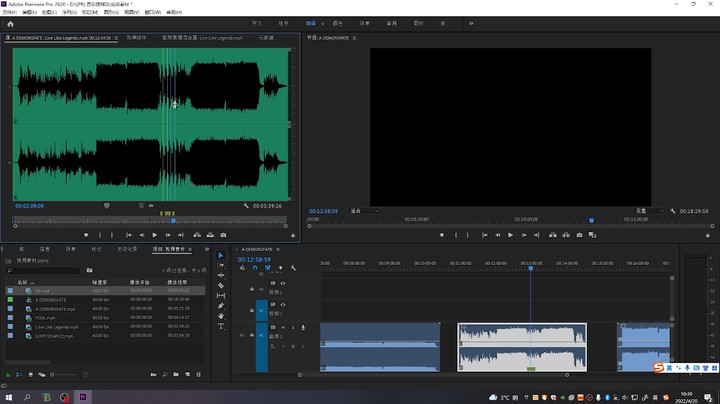This screenshot has width=720, height=404.
Task: Select the Ripple Edit tool
Action: pyautogui.click(x=221, y=275)
